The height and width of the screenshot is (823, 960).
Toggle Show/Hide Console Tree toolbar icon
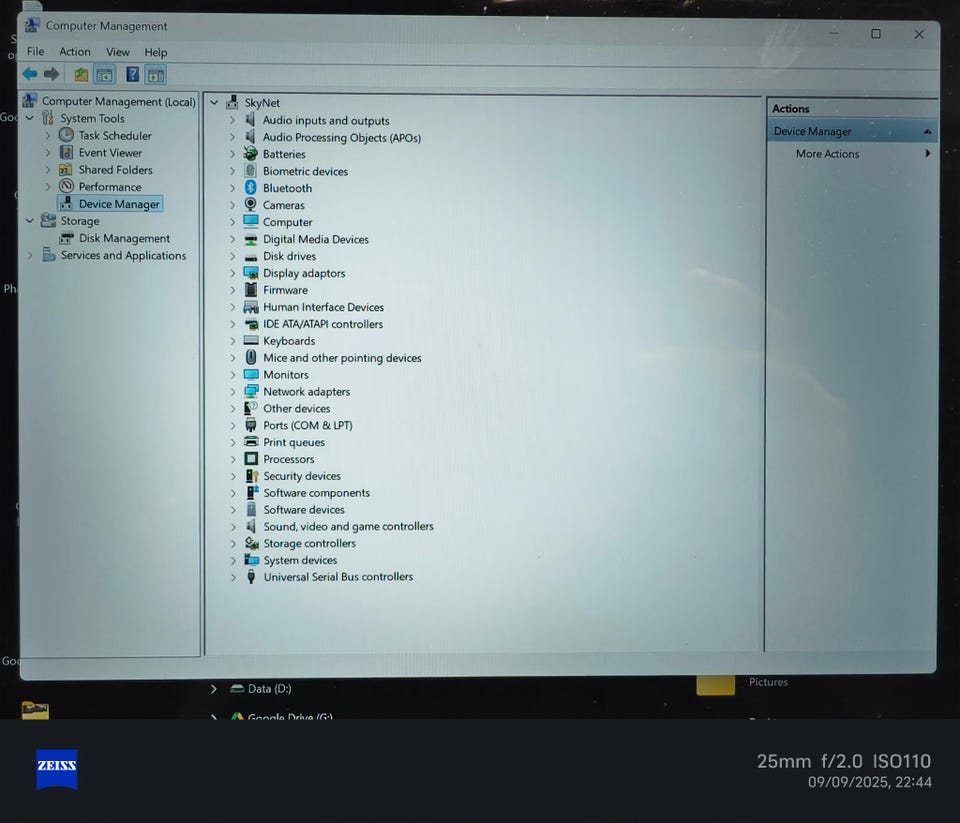(105, 75)
